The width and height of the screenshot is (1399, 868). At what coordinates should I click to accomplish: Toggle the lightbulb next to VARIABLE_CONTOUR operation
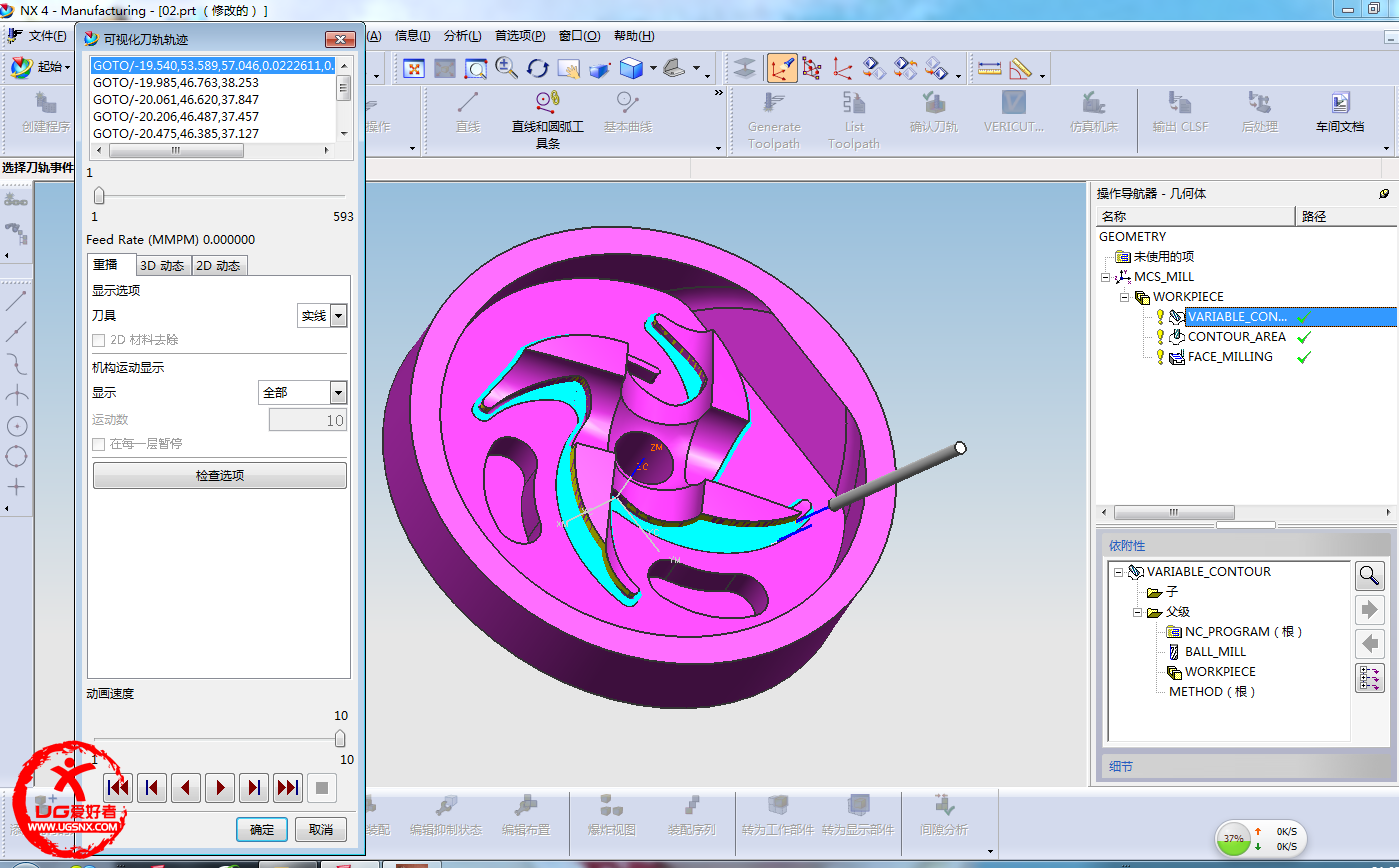(x=1161, y=316)
